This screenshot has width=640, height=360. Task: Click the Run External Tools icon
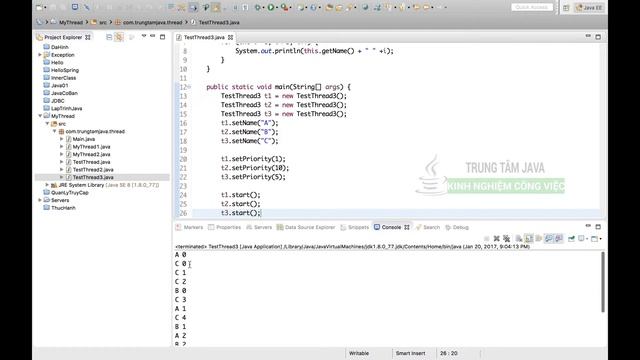(284, 7)
